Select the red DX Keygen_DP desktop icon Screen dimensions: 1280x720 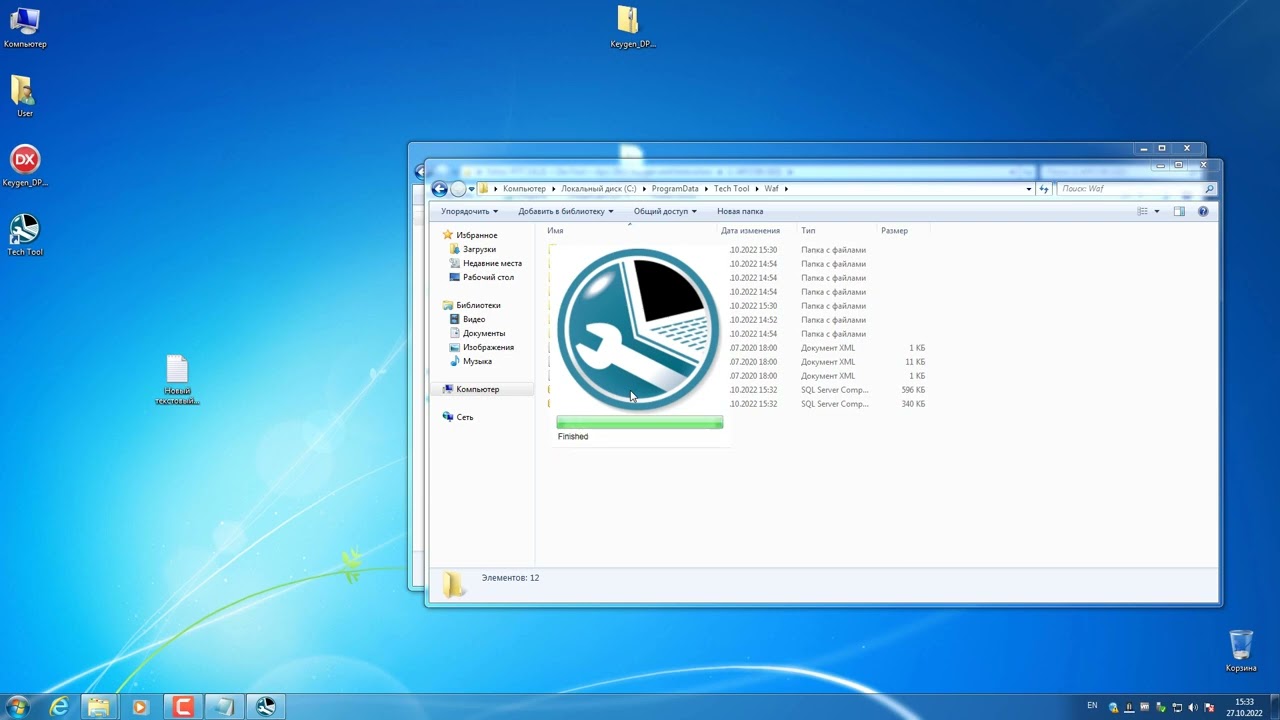(x=25, y=166)
